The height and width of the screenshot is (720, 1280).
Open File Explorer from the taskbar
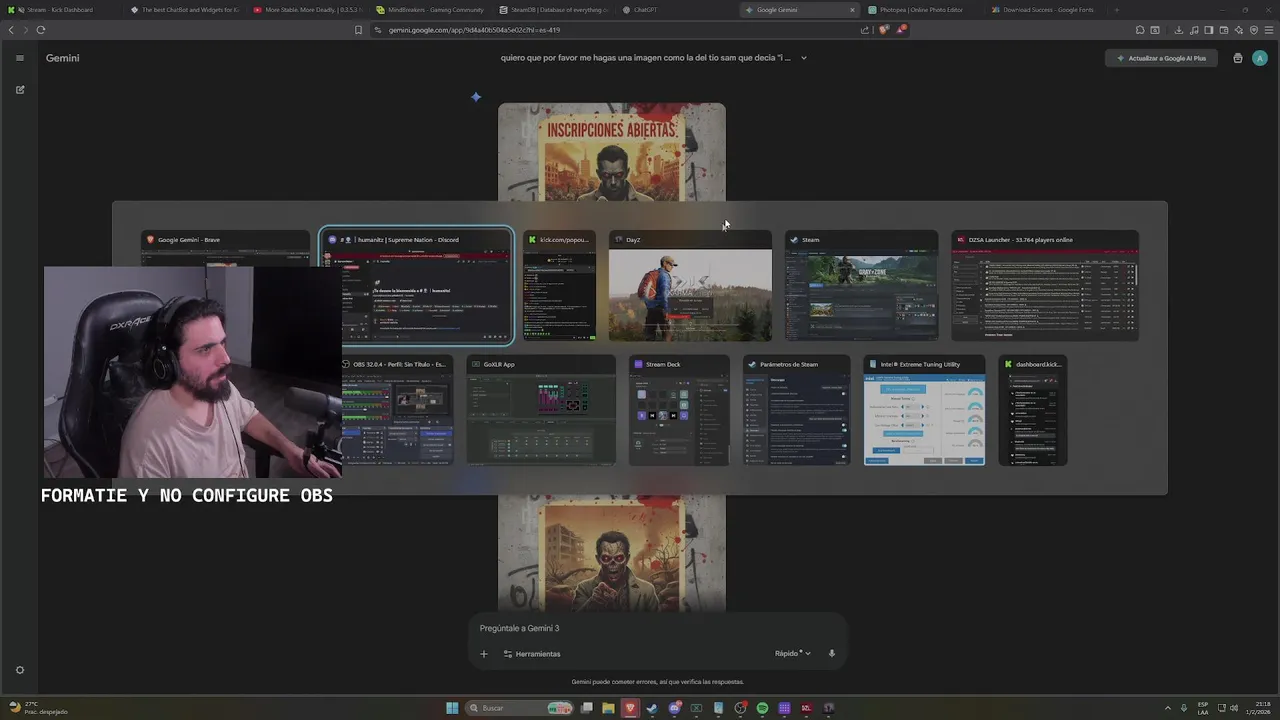pos(608,708)
